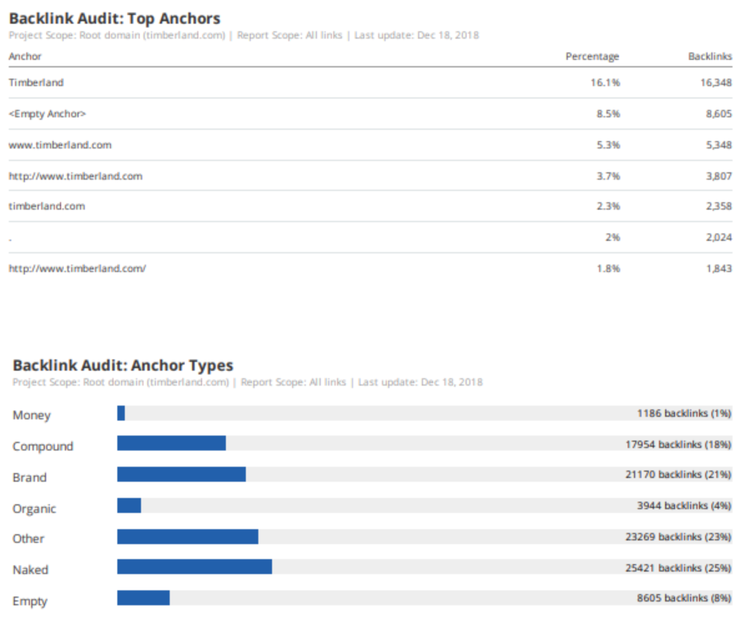The height and width of the screenshot is (634, 750).
Task: Select '23269 backlinks (23%)' value
Action: coord(678,537)
